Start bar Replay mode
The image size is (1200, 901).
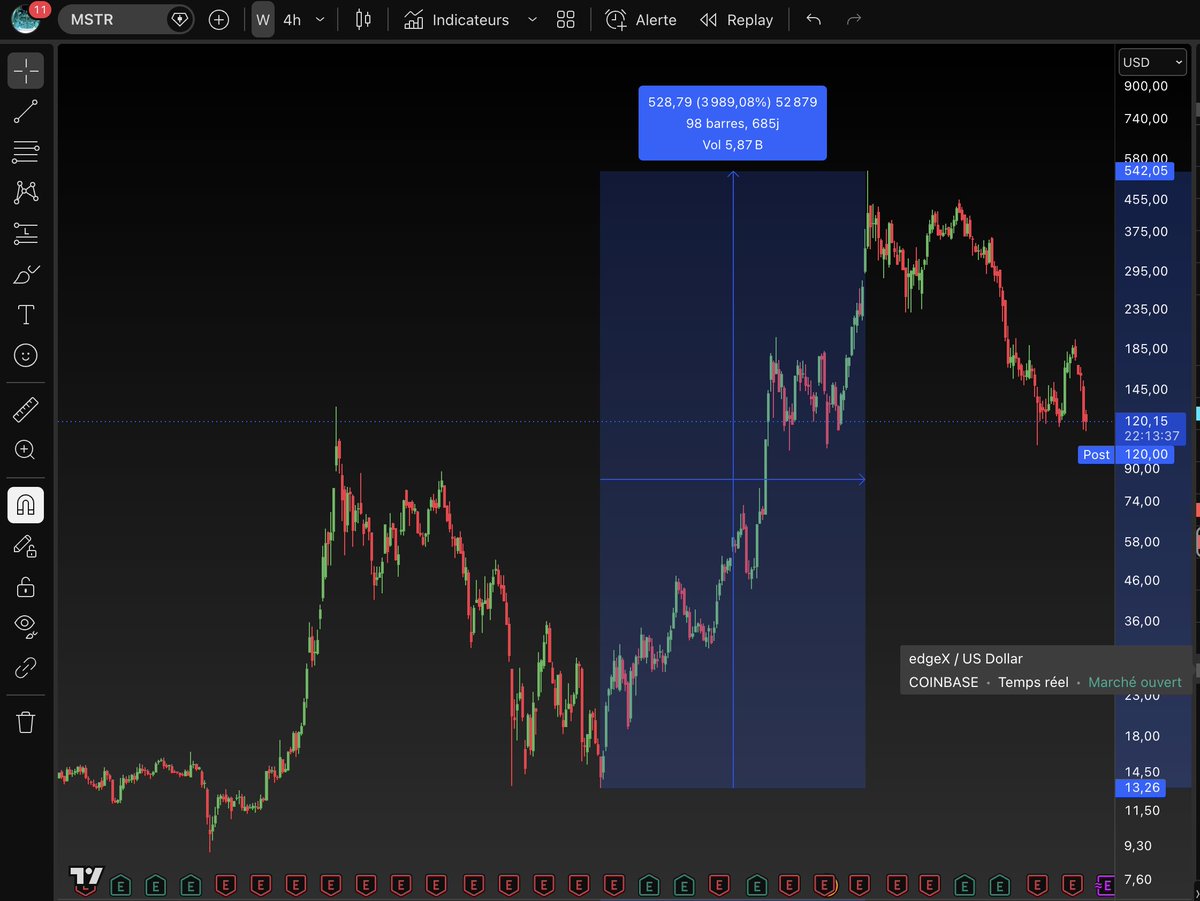[737, 20]
